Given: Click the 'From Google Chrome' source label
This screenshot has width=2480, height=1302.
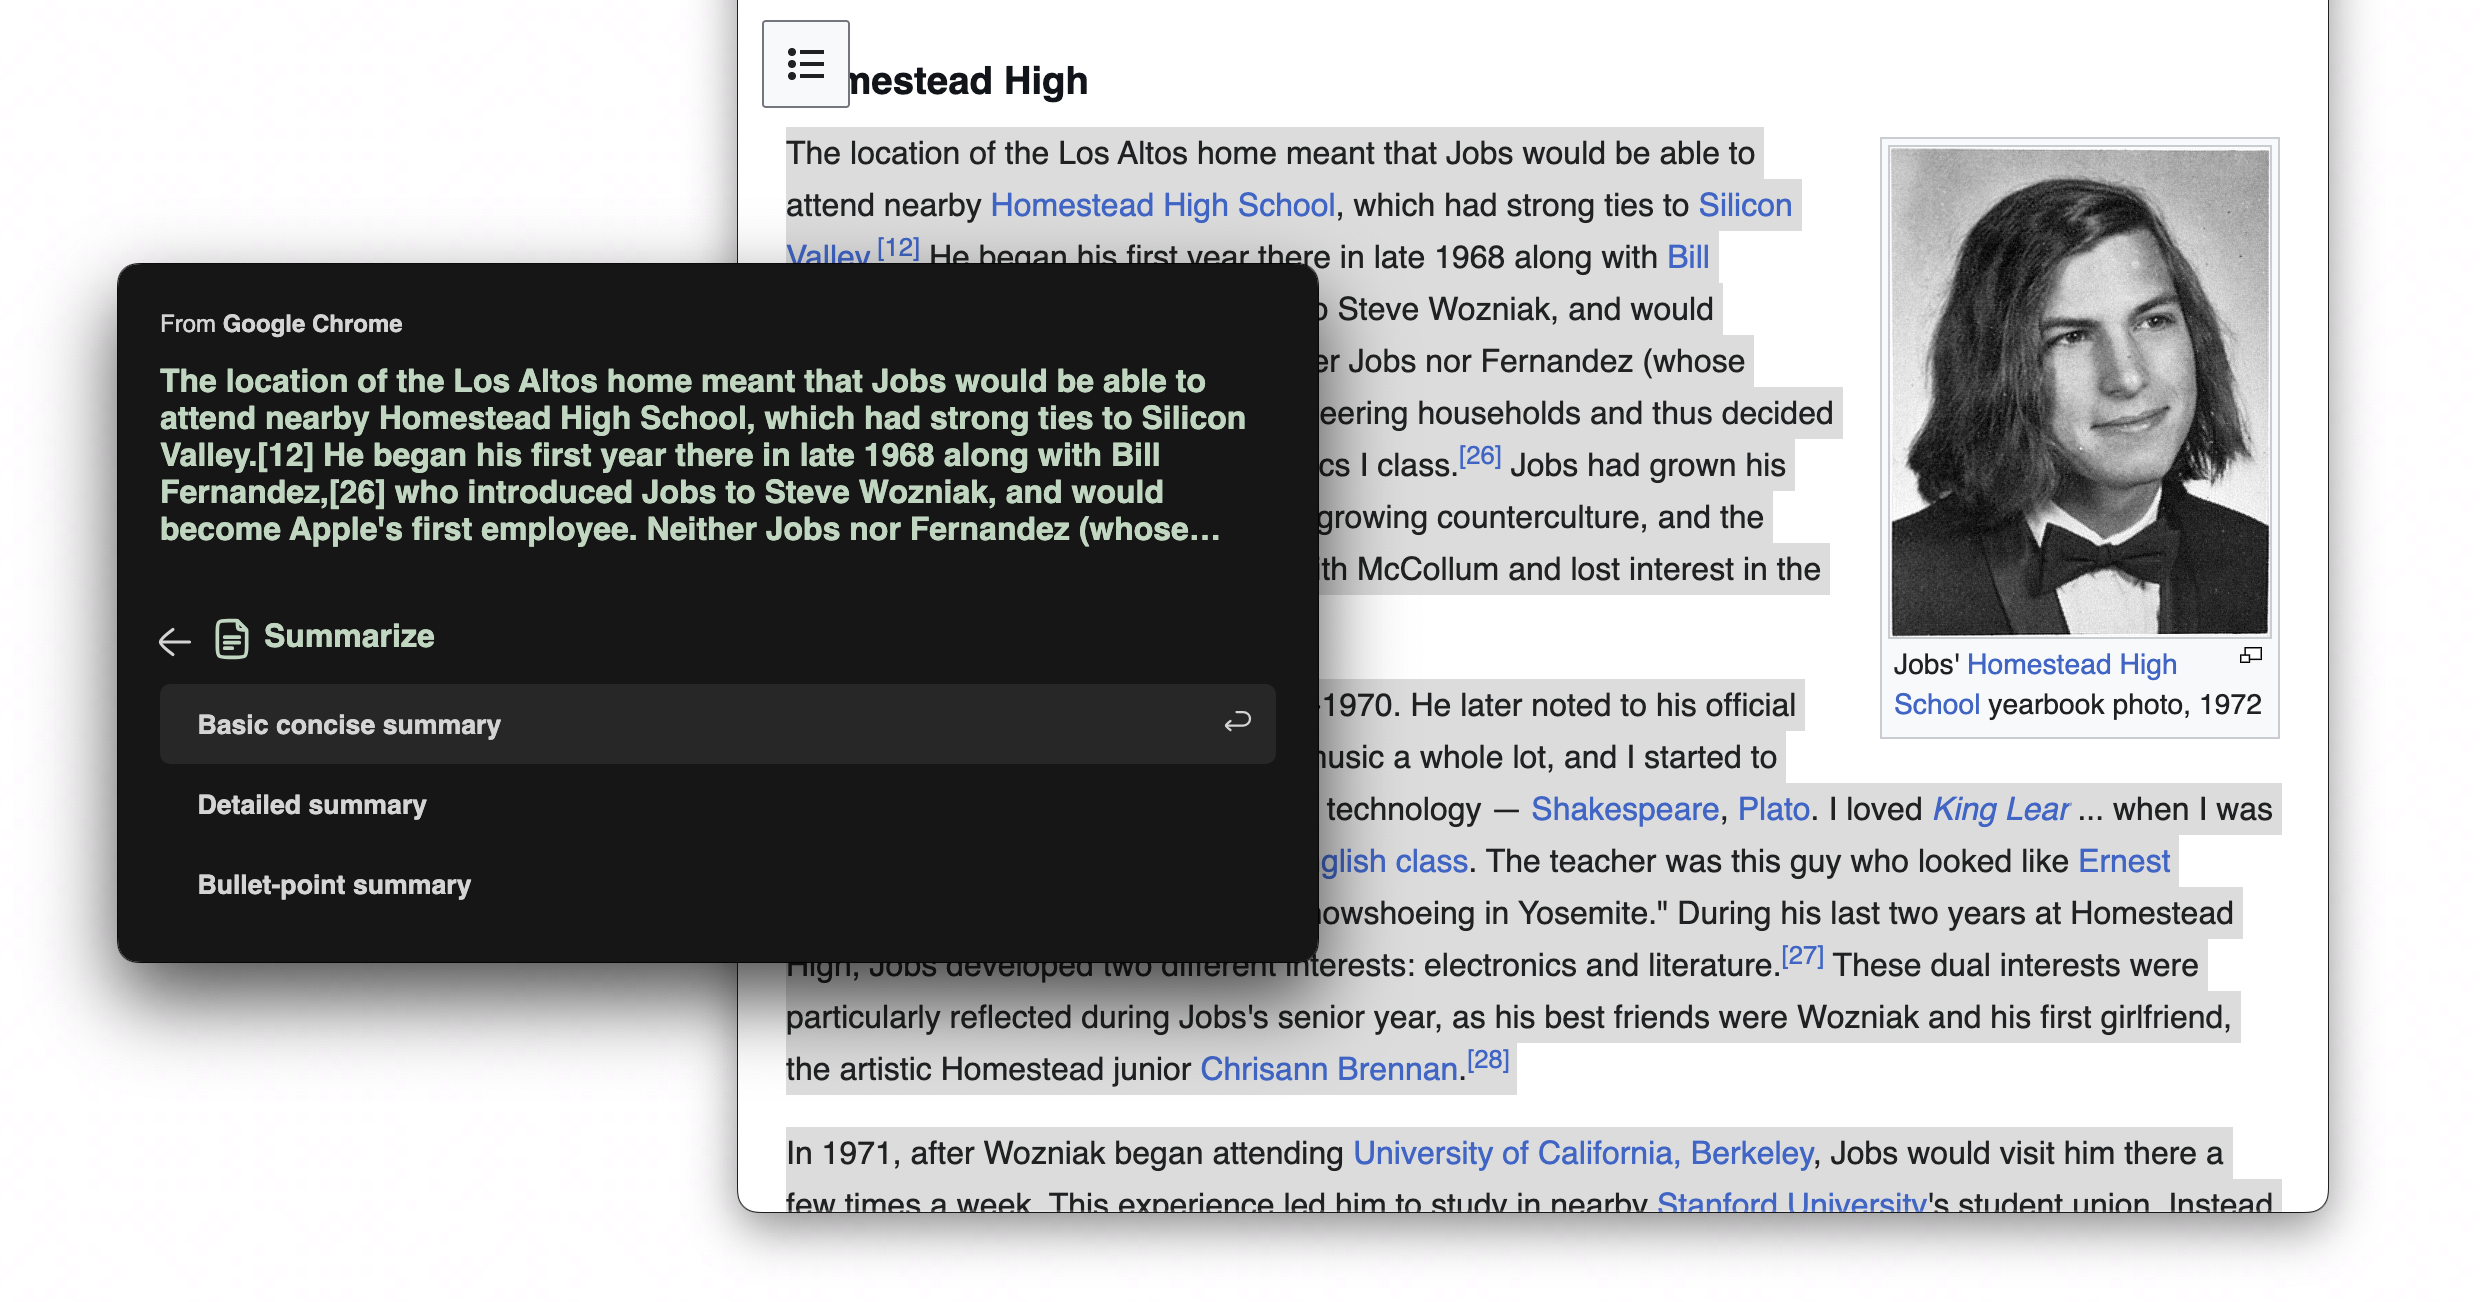Looking at the screenshot, I should pyautogui.click(x=281, y=324).
